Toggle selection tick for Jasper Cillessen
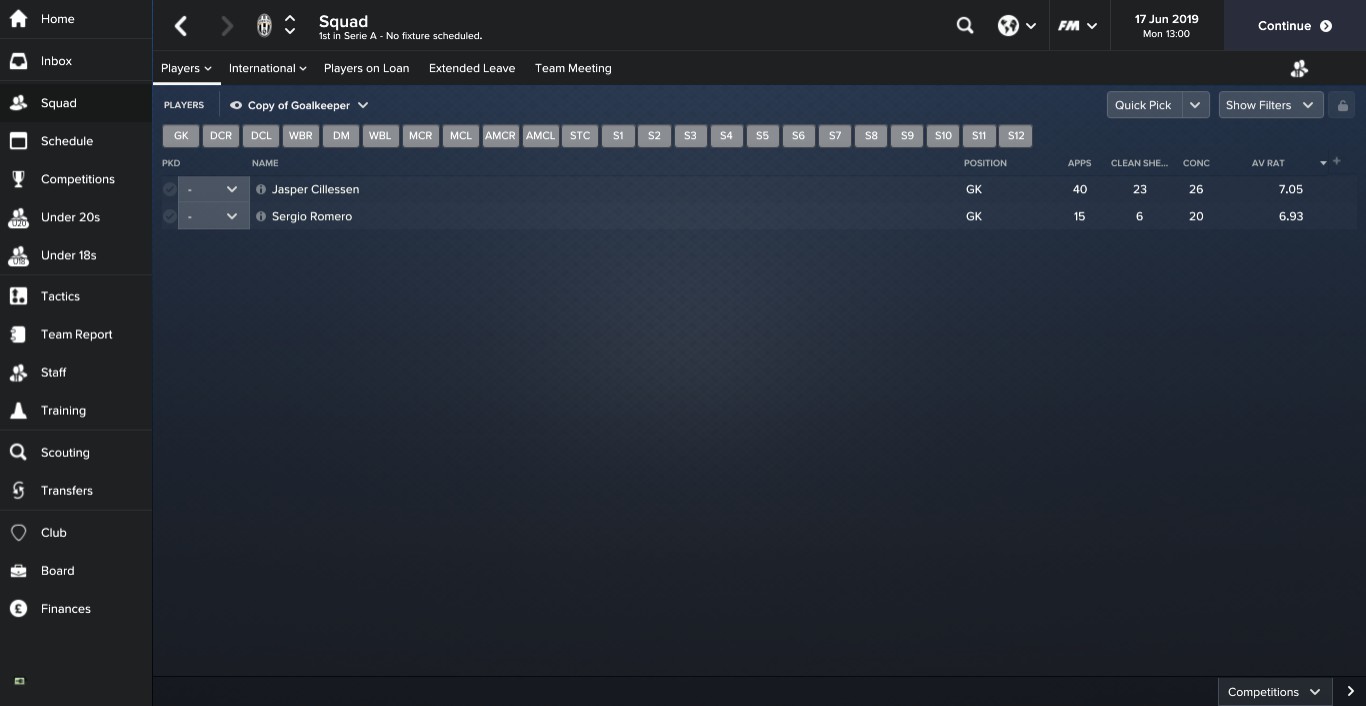This screenshot has height=706, width=1366. [169, 189]
